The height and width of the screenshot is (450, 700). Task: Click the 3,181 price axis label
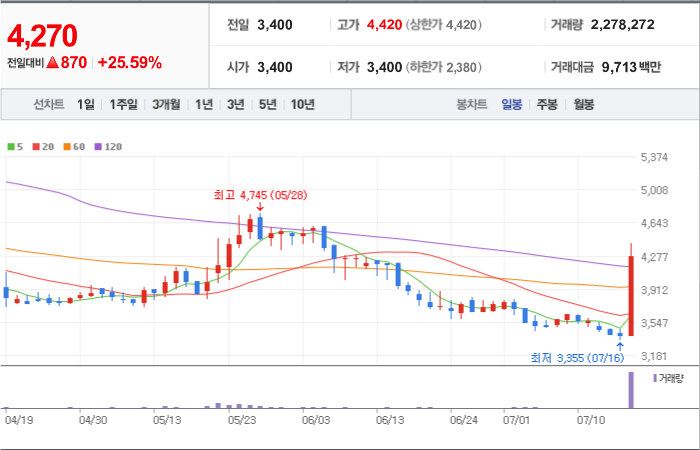coord(654,356)
